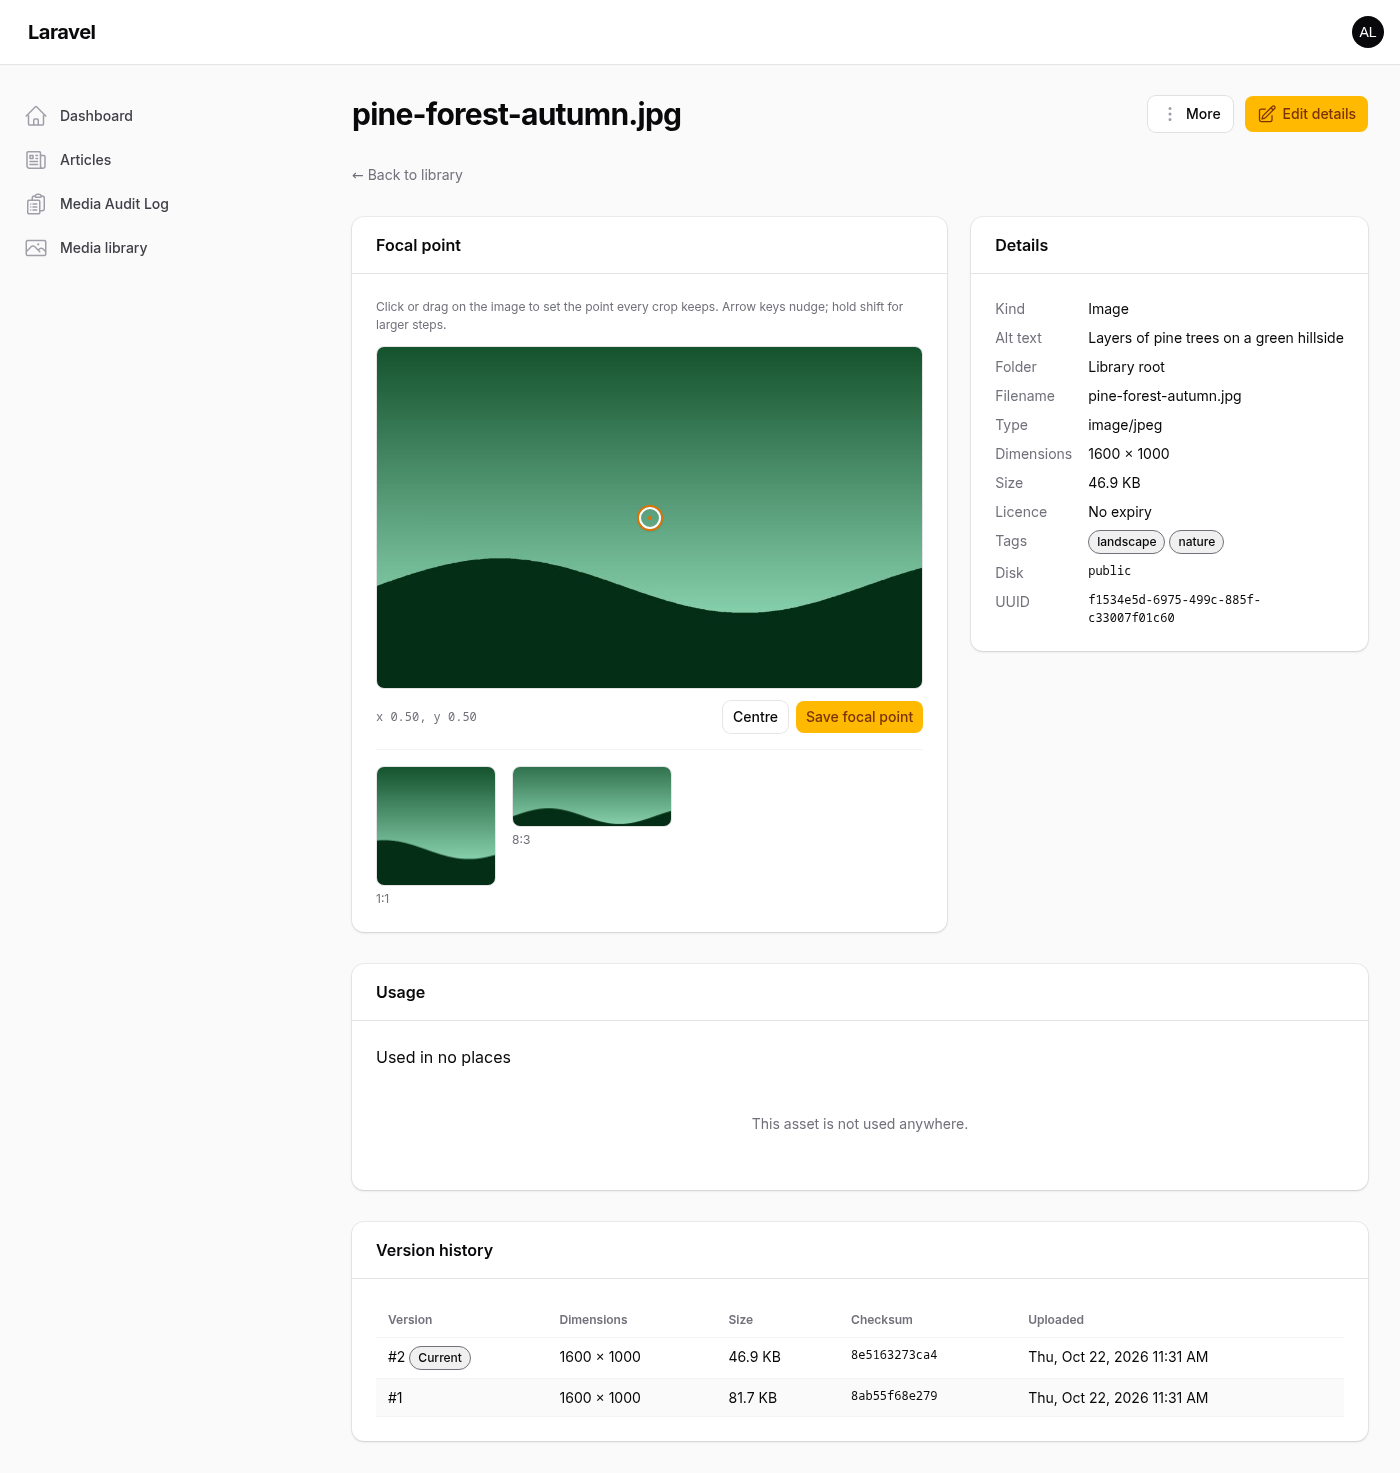Click the nature tag
The width and height of the screenshot is (1400, 1473).
point(1196,542)
